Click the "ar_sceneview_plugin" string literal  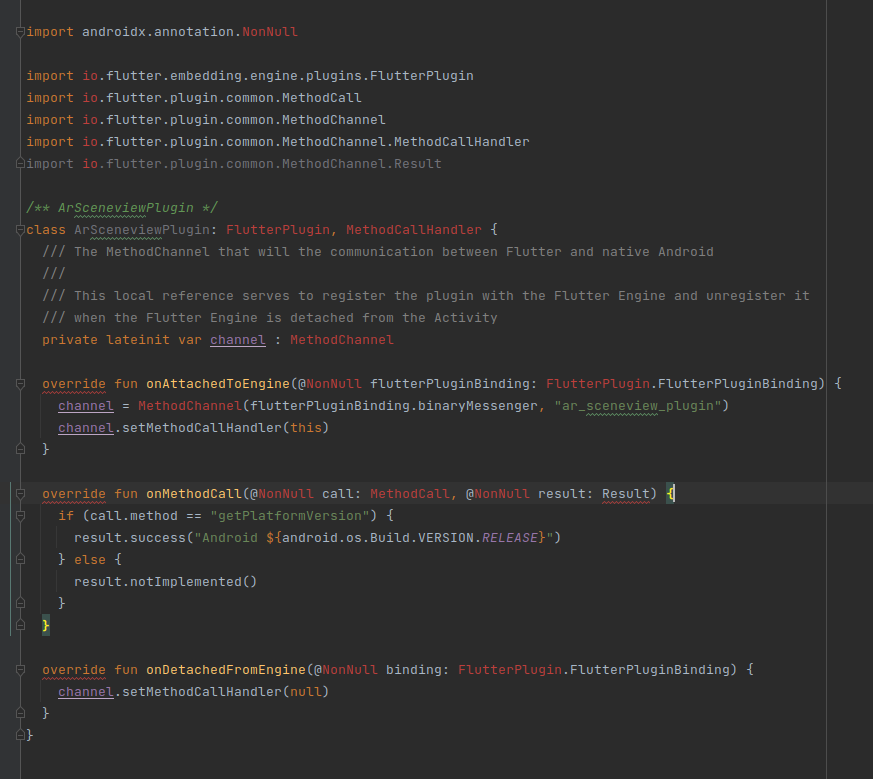point(638,406)
